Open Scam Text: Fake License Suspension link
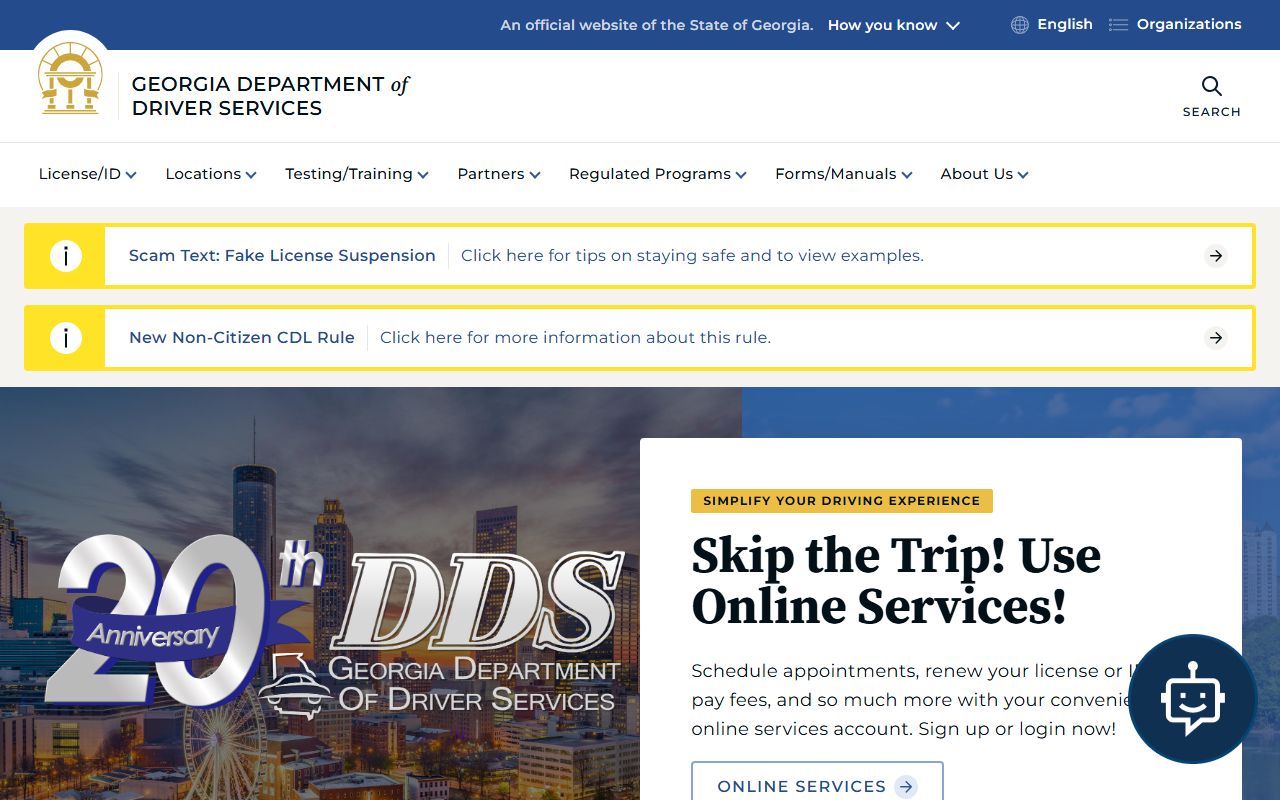 (x=282, y=256)
